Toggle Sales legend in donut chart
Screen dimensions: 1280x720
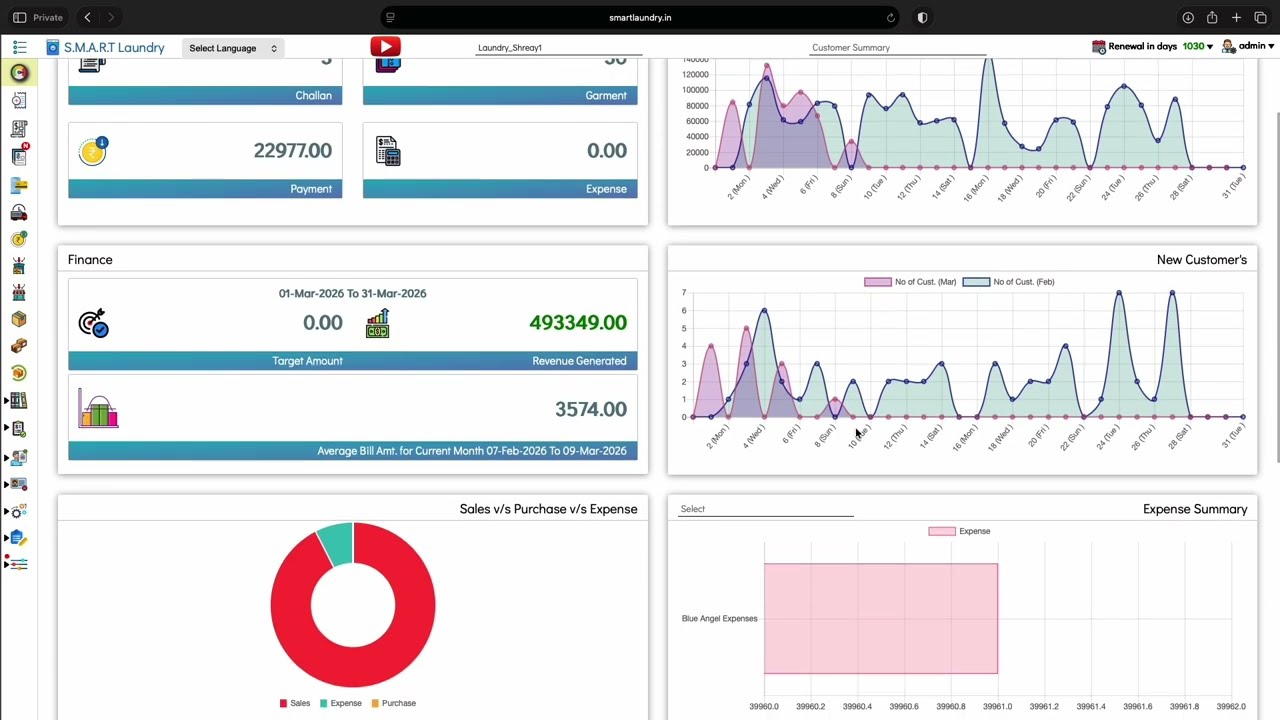(295, 703)
